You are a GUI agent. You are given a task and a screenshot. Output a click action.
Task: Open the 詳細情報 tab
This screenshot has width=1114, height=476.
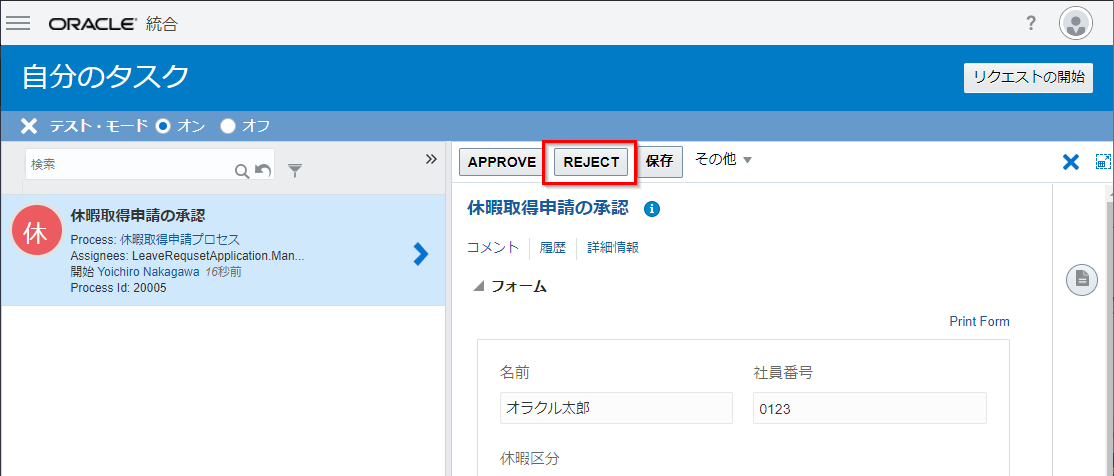click(612, 248)
